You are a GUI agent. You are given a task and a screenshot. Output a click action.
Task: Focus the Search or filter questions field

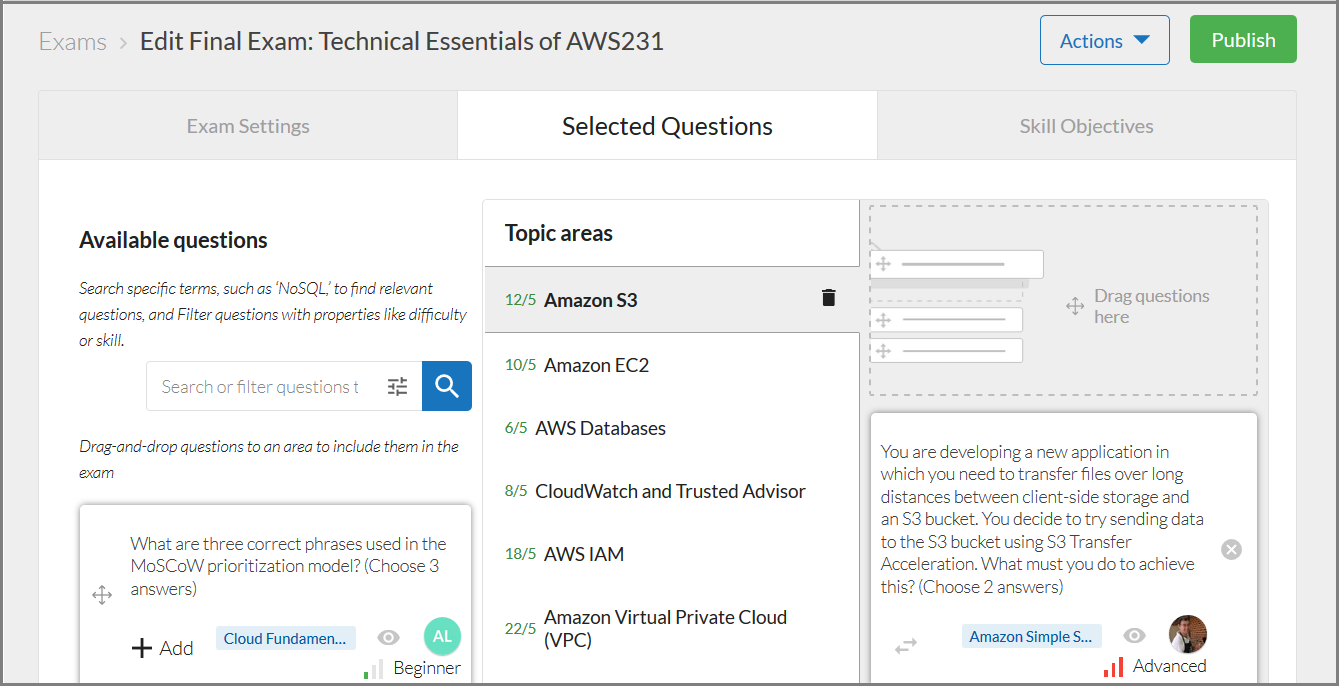261,387
